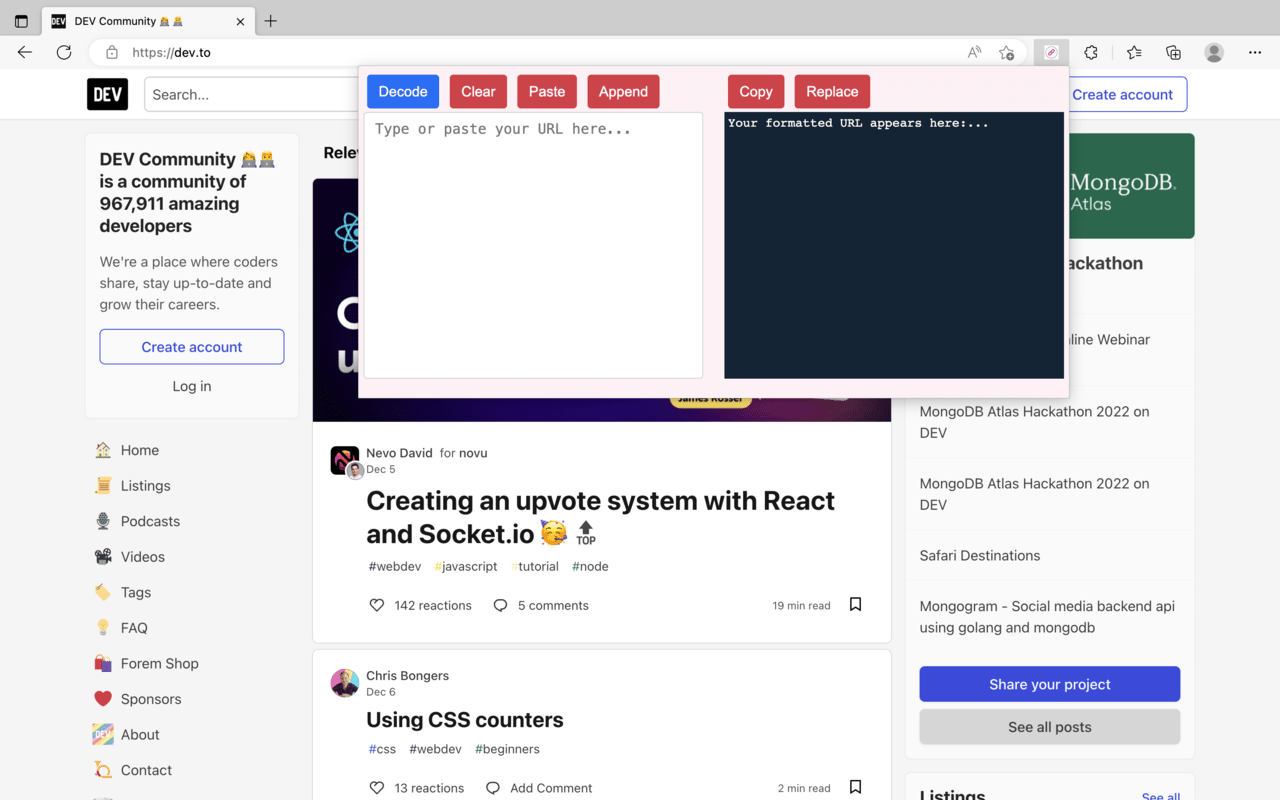Click the Replace button
The height and width of the screenshot is (800, 1280).
pyautogui.click(x=832, y=91)
